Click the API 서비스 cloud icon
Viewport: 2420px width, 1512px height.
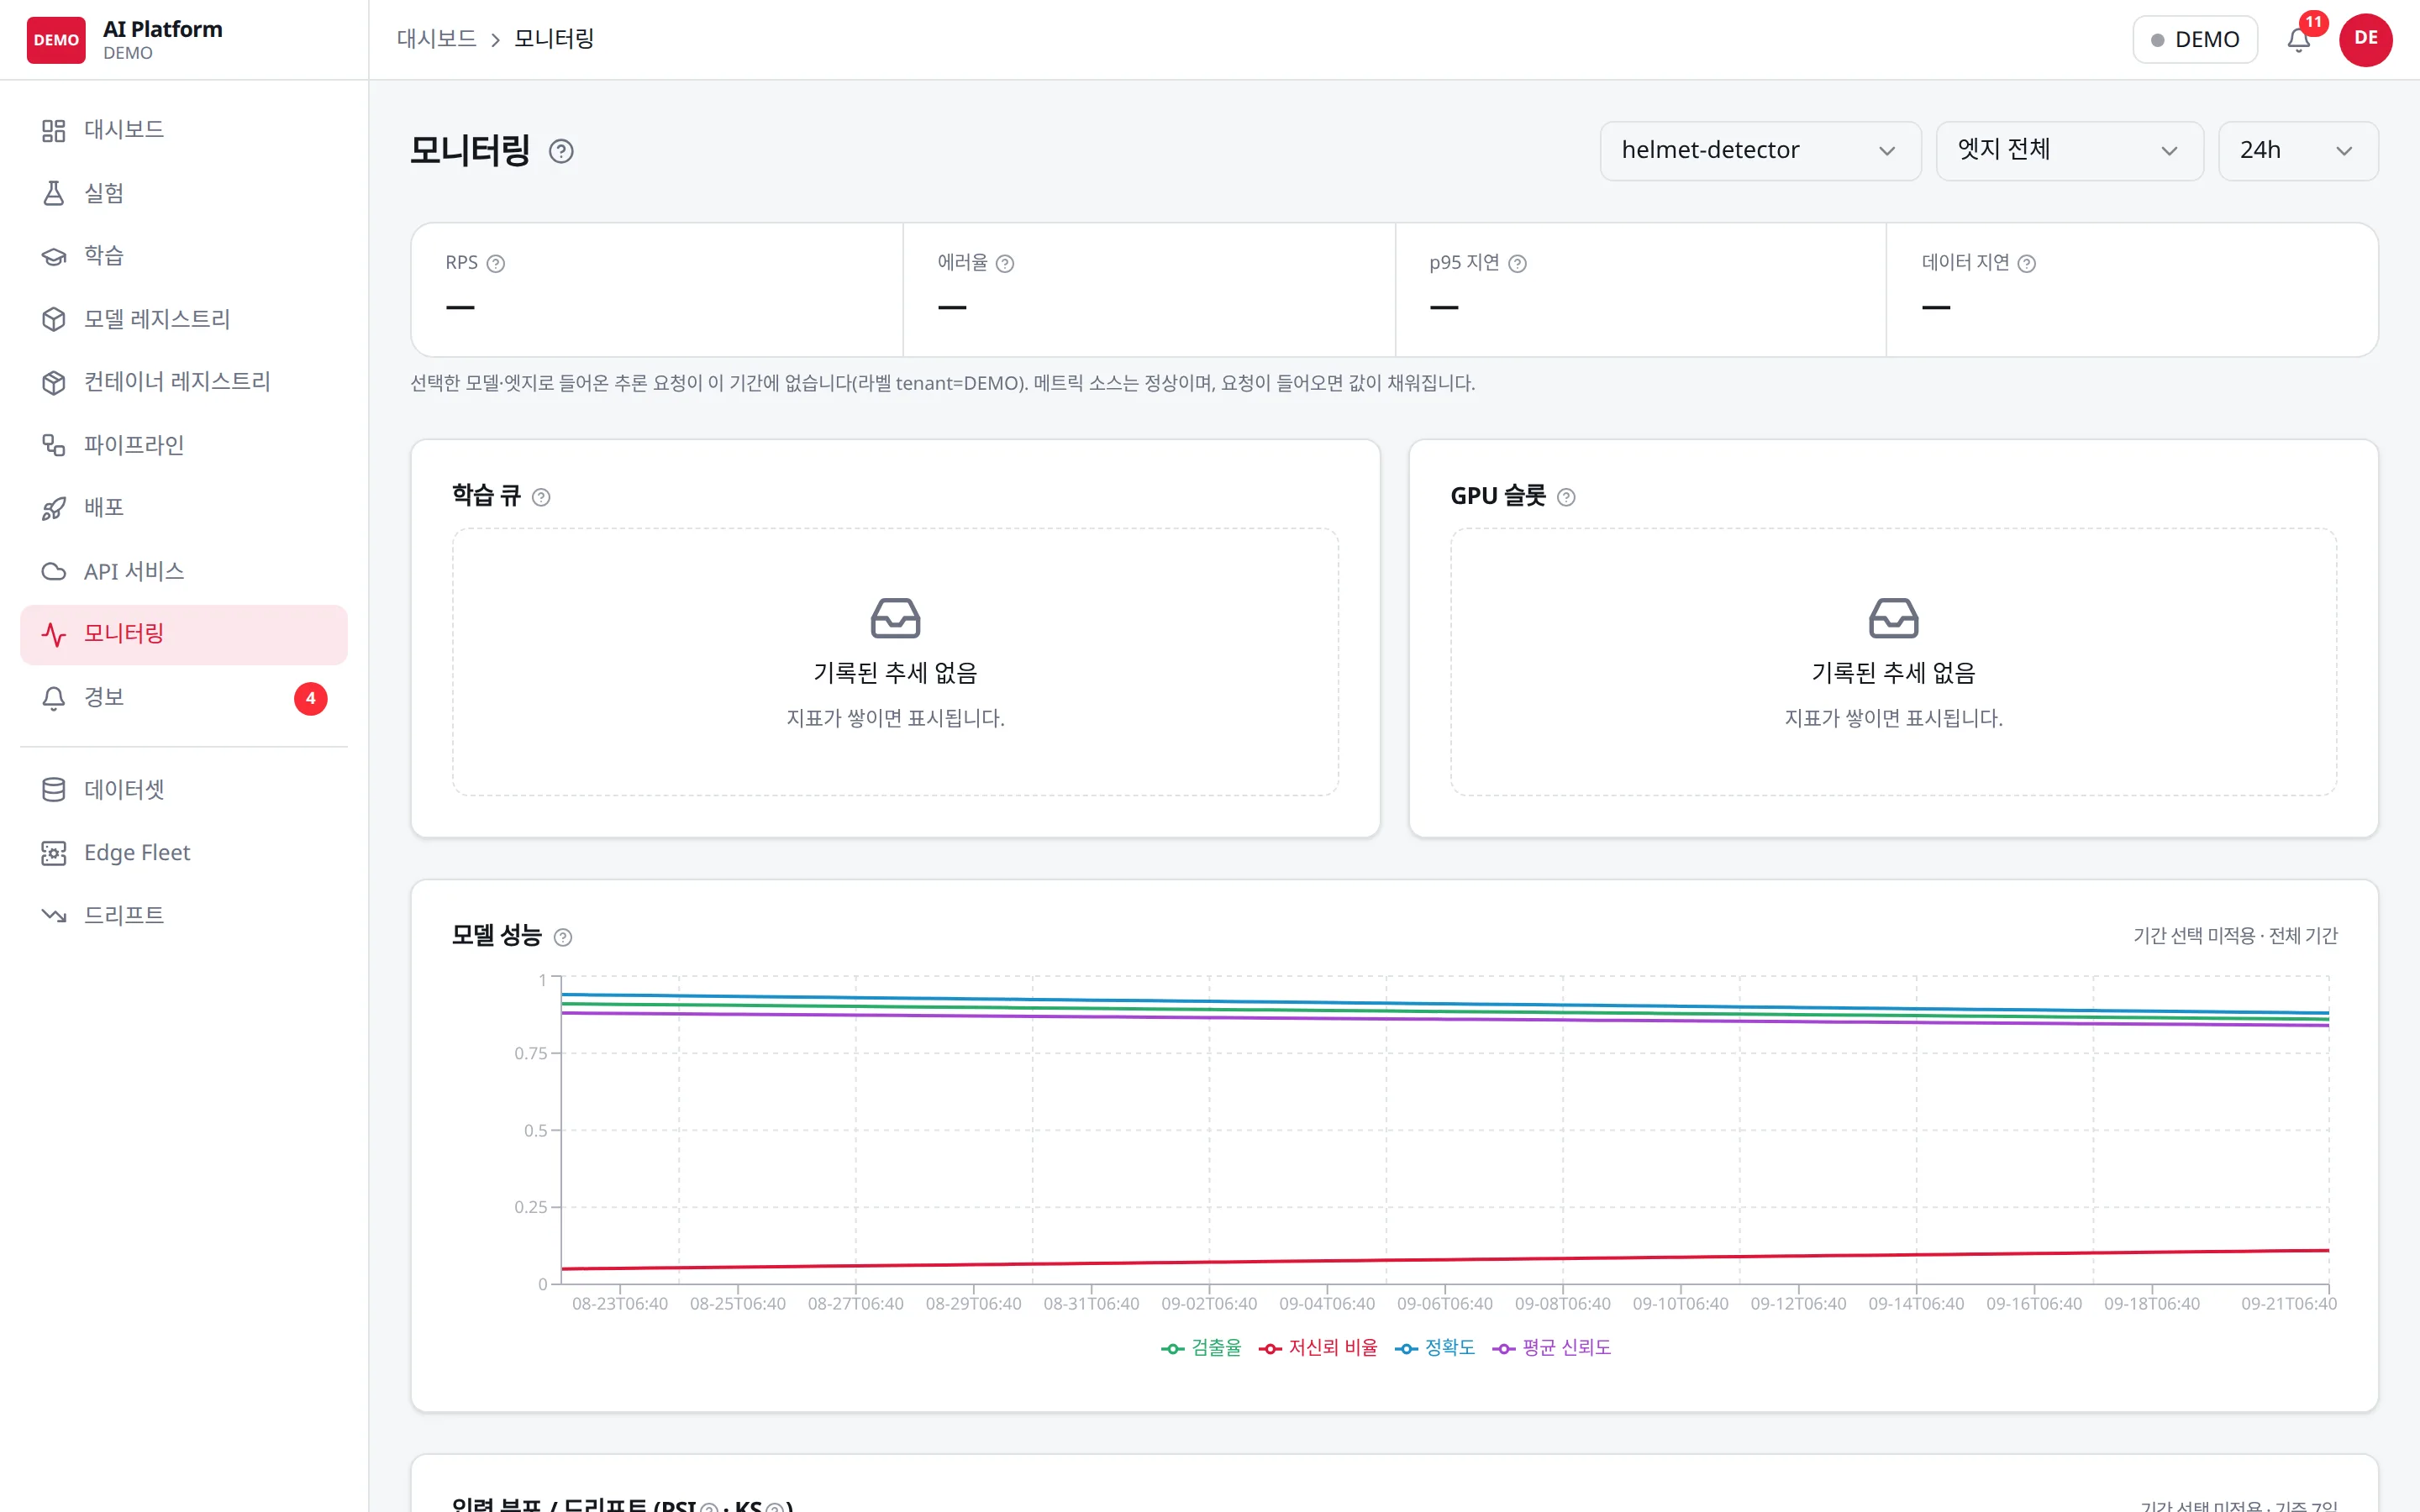[x=54, y=571]
